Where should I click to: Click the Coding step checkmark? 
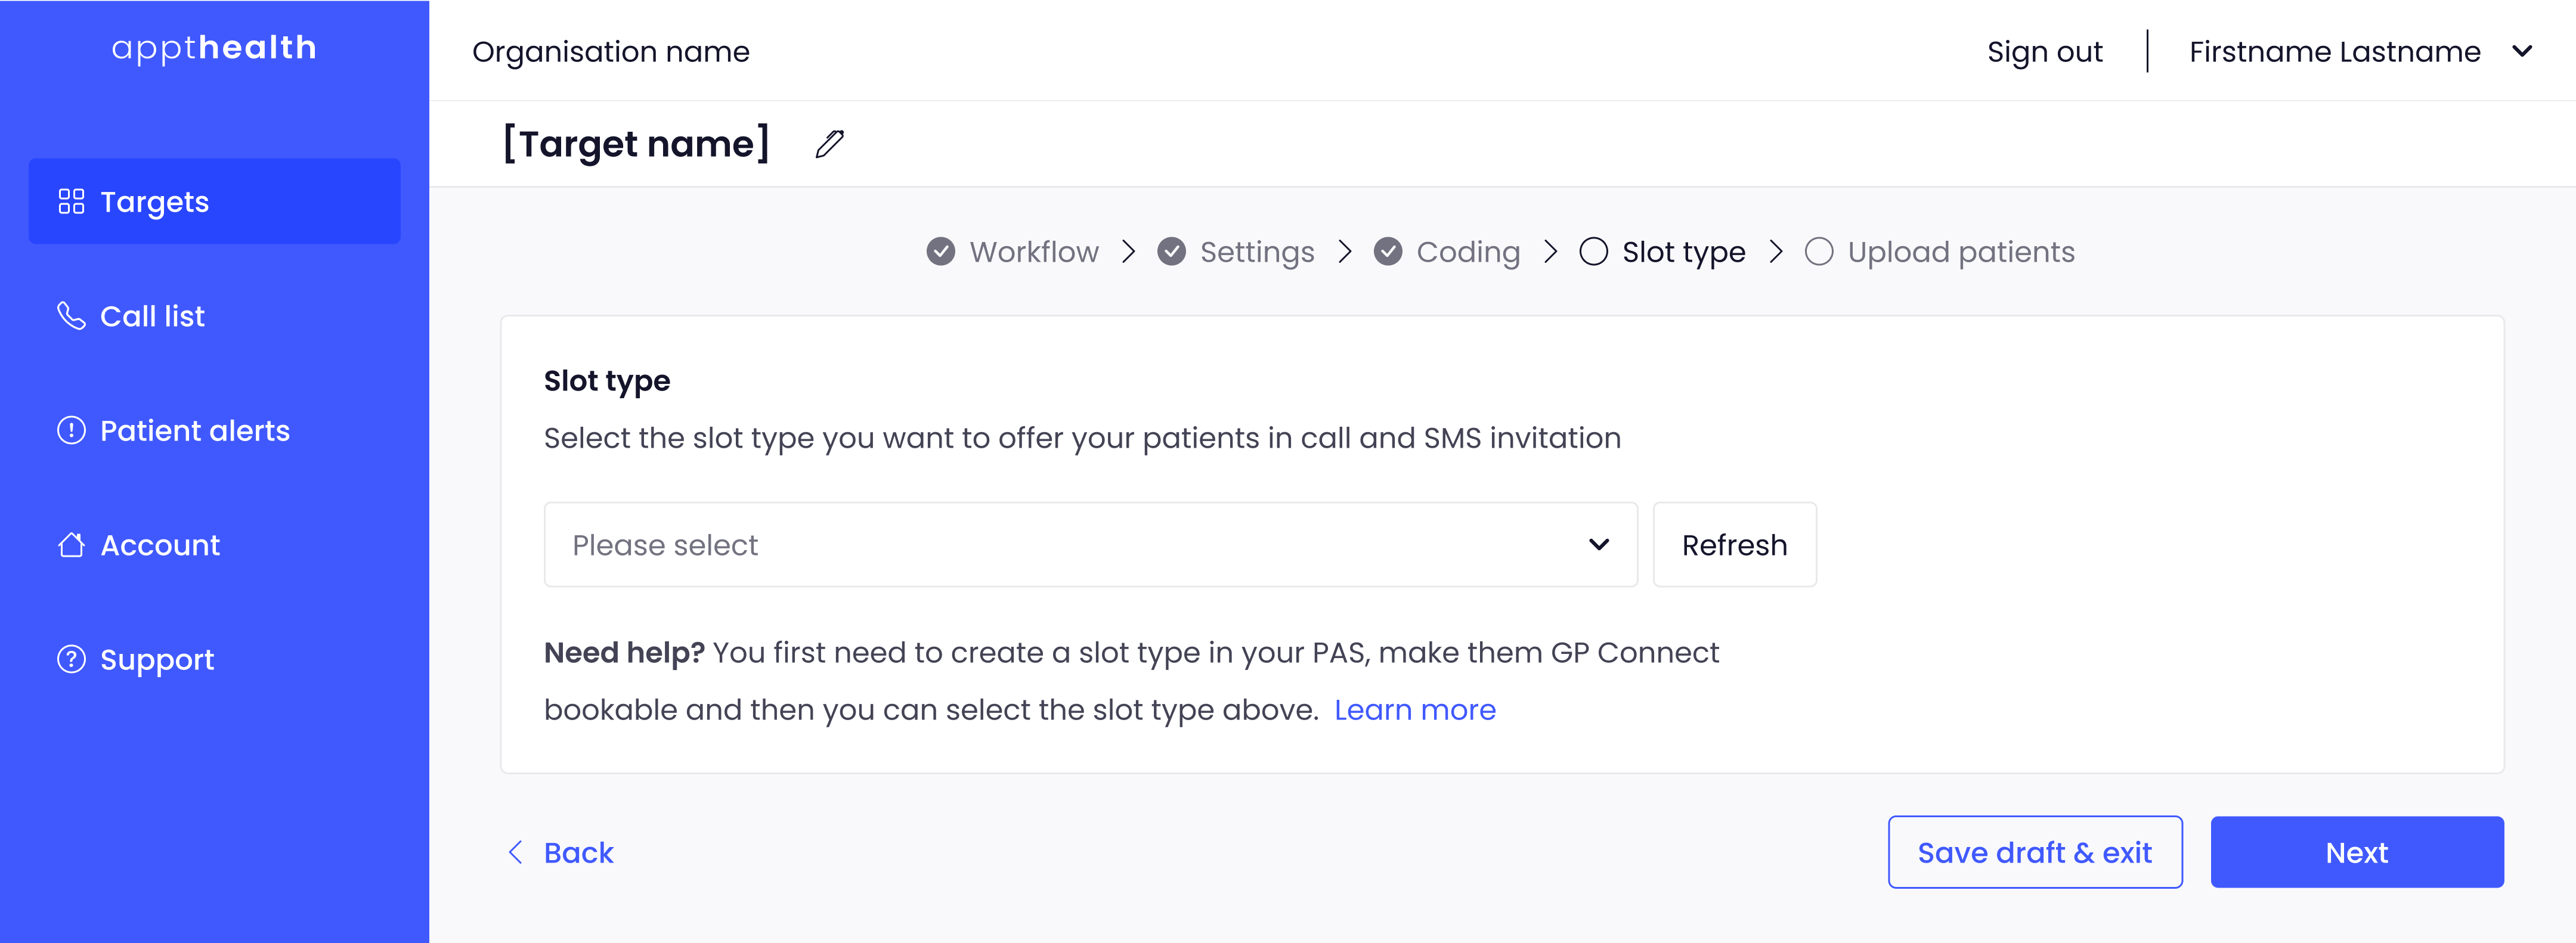1387,252
